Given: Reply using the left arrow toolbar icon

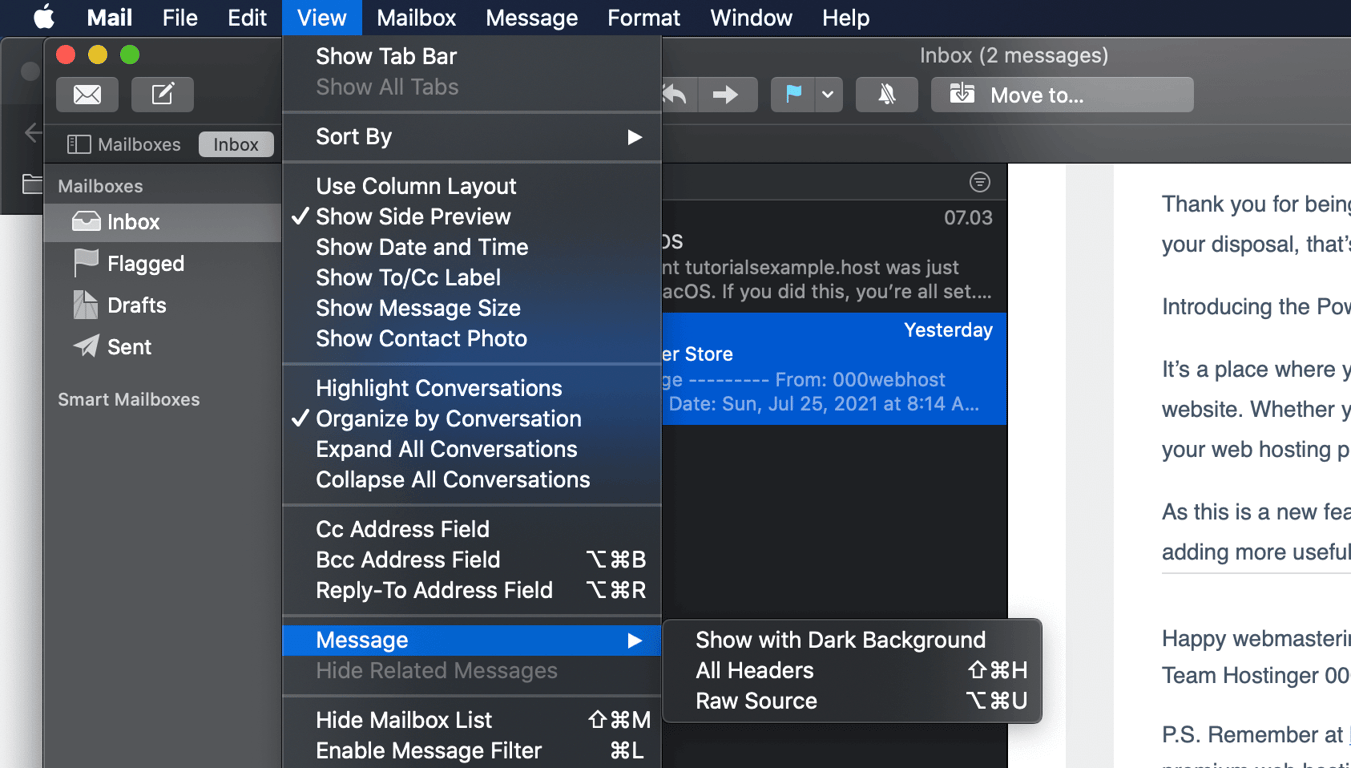Looking at the screenshot, I should pyautogui.click(x=674, y=94).
